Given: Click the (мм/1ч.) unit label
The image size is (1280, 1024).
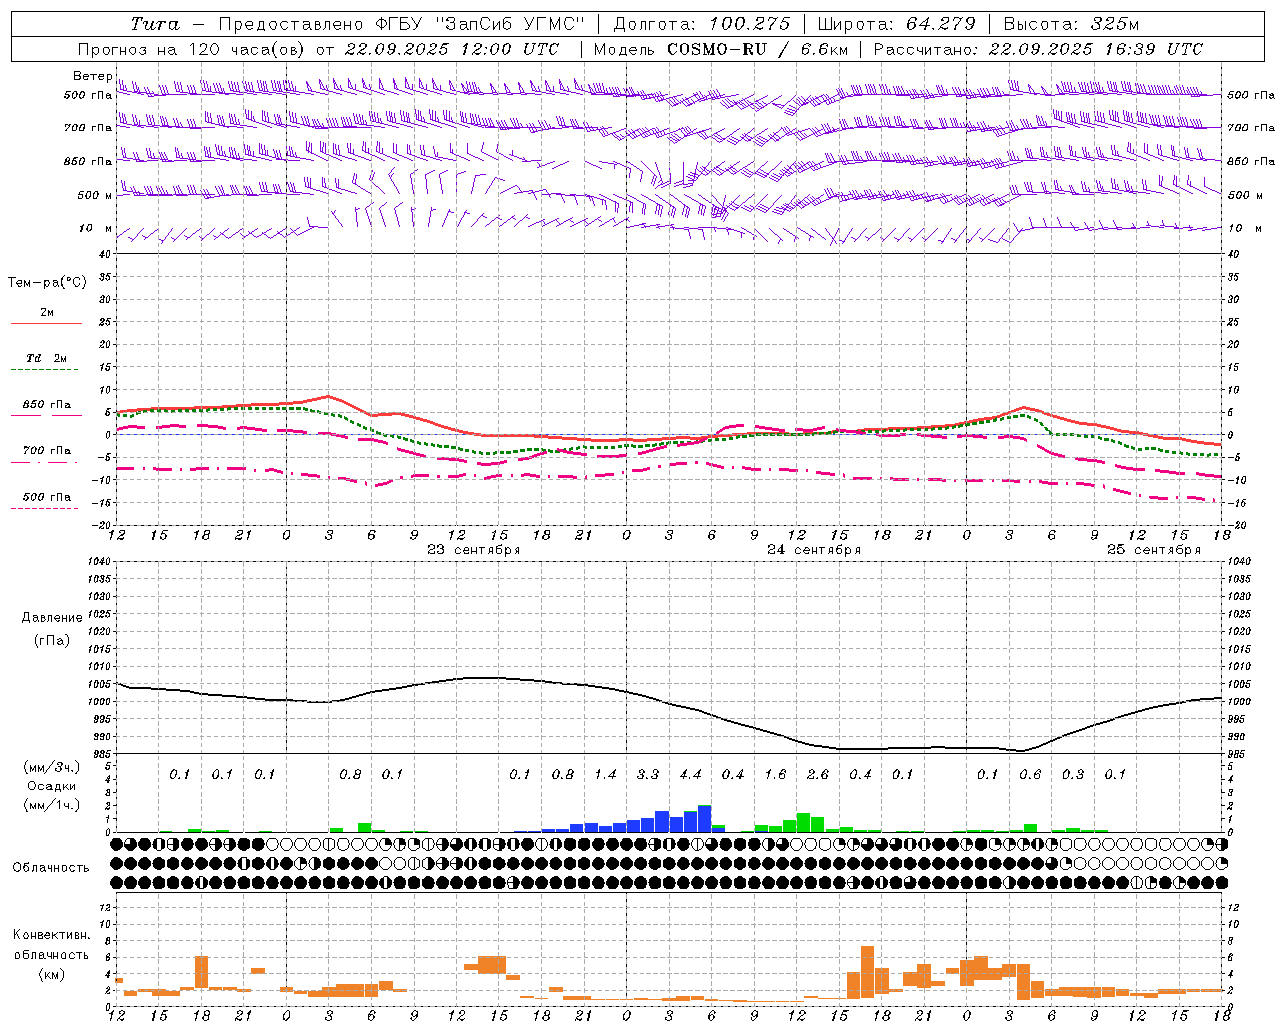Looking at the screenshot, I should click(51, 804).
